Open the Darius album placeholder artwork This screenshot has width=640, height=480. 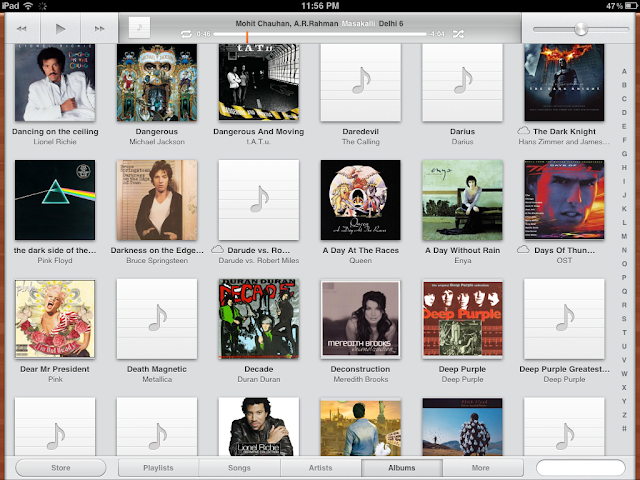pos(462,82)
